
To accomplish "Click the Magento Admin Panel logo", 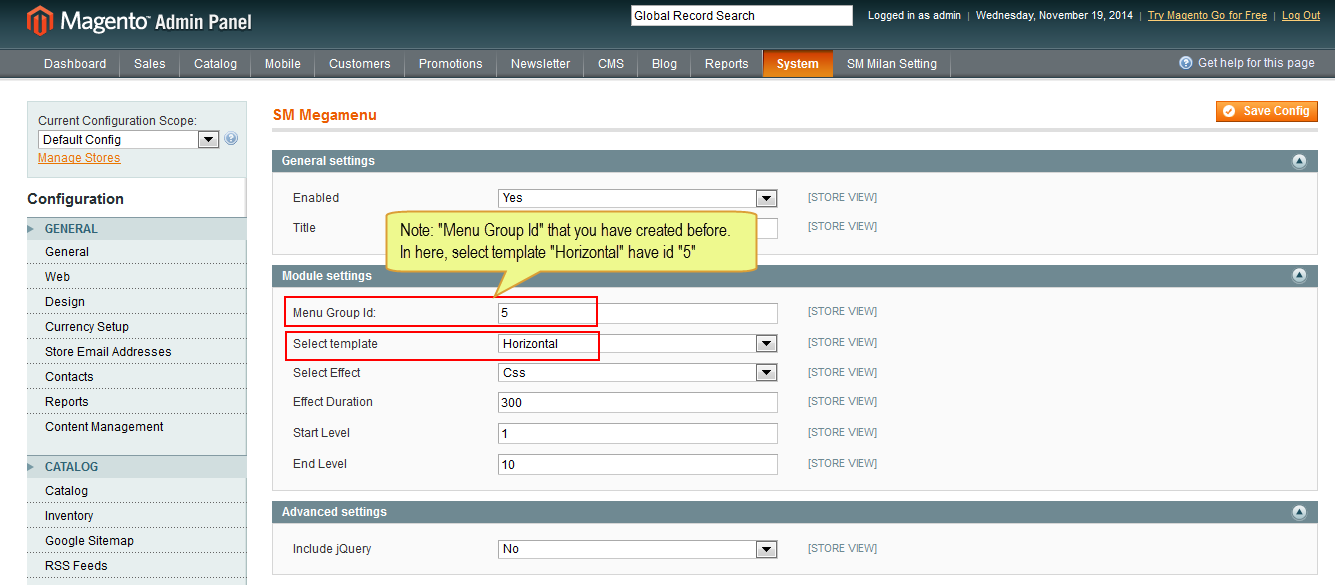I will (x=140, y=20).
